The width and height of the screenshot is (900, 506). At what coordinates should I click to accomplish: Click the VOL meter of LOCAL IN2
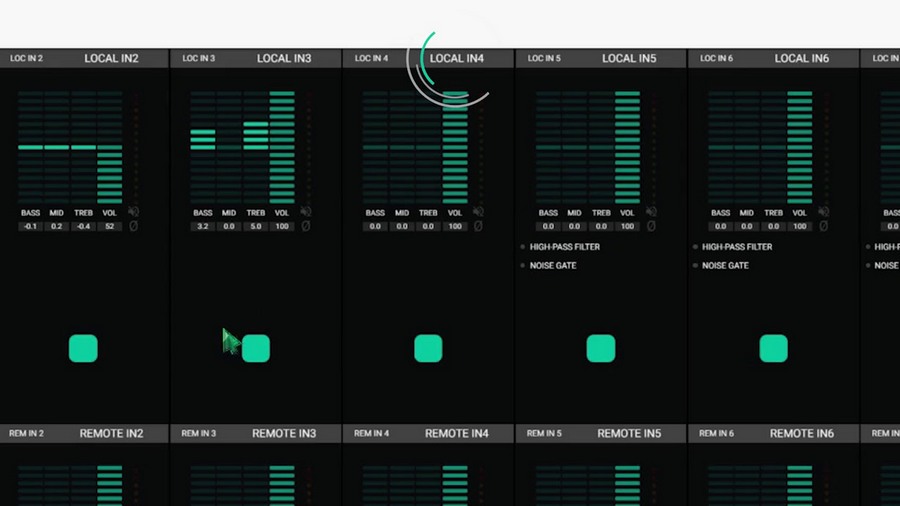coord(110,148)
